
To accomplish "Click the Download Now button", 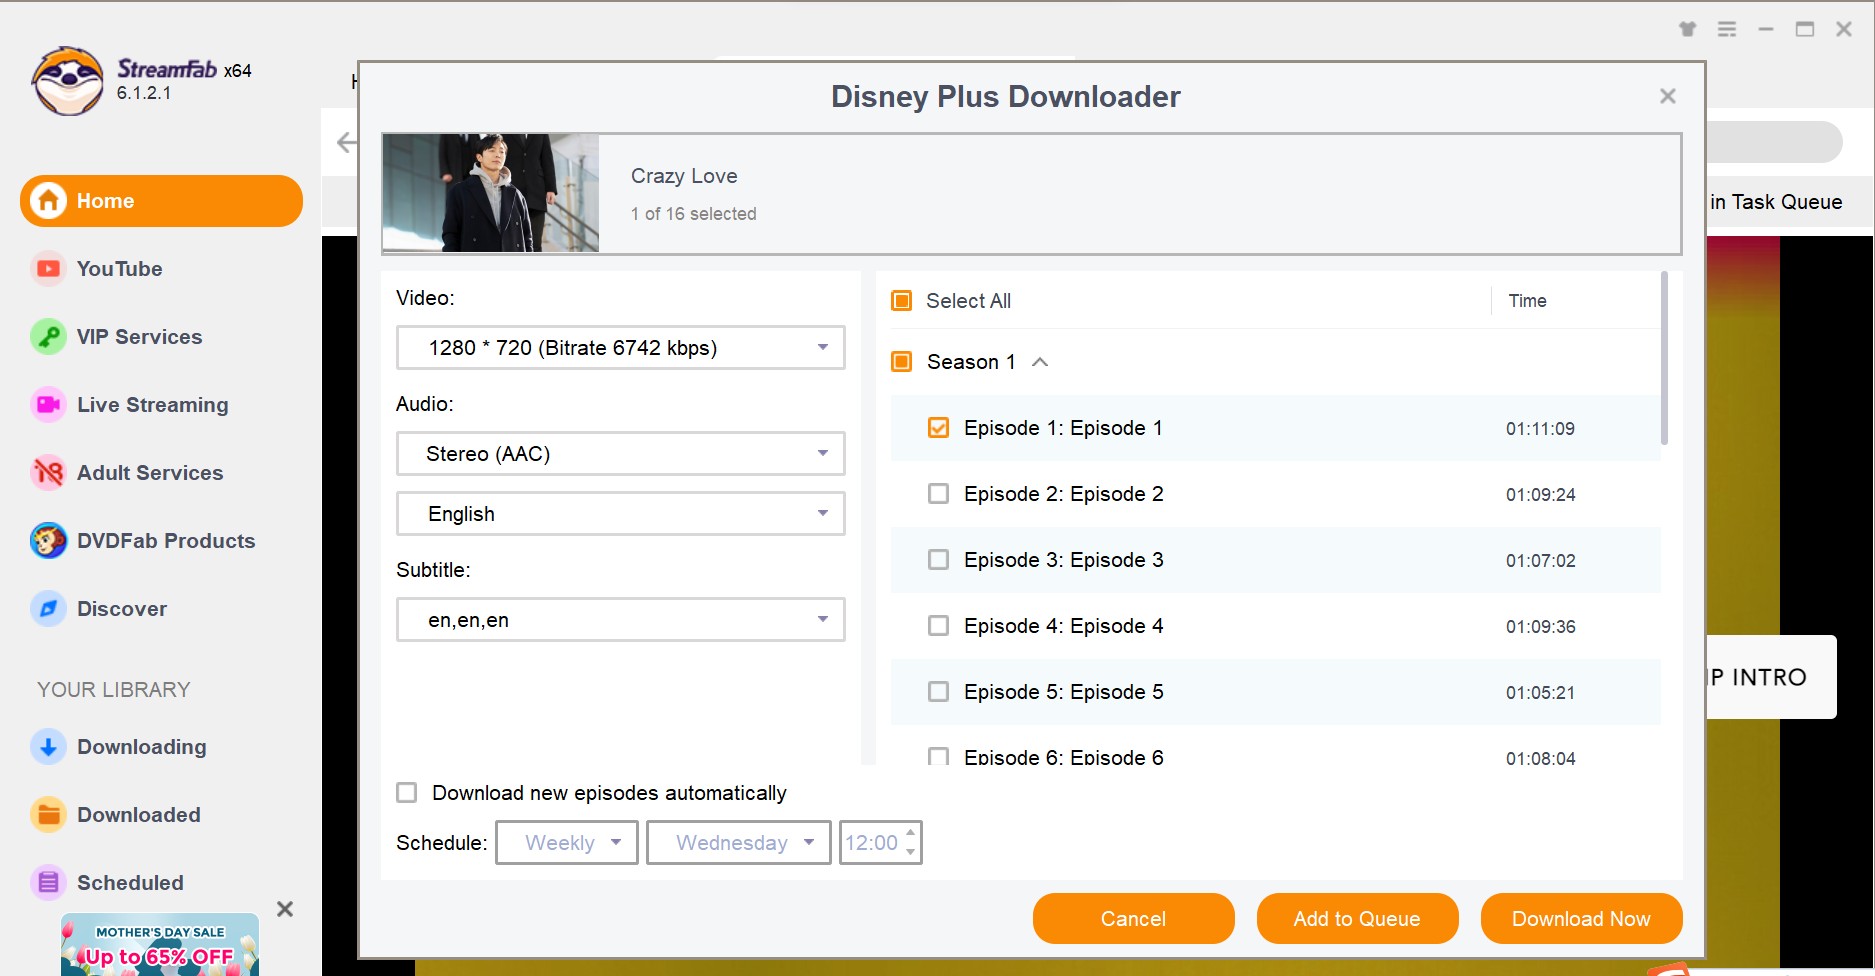I will (x=1580, y=919).
